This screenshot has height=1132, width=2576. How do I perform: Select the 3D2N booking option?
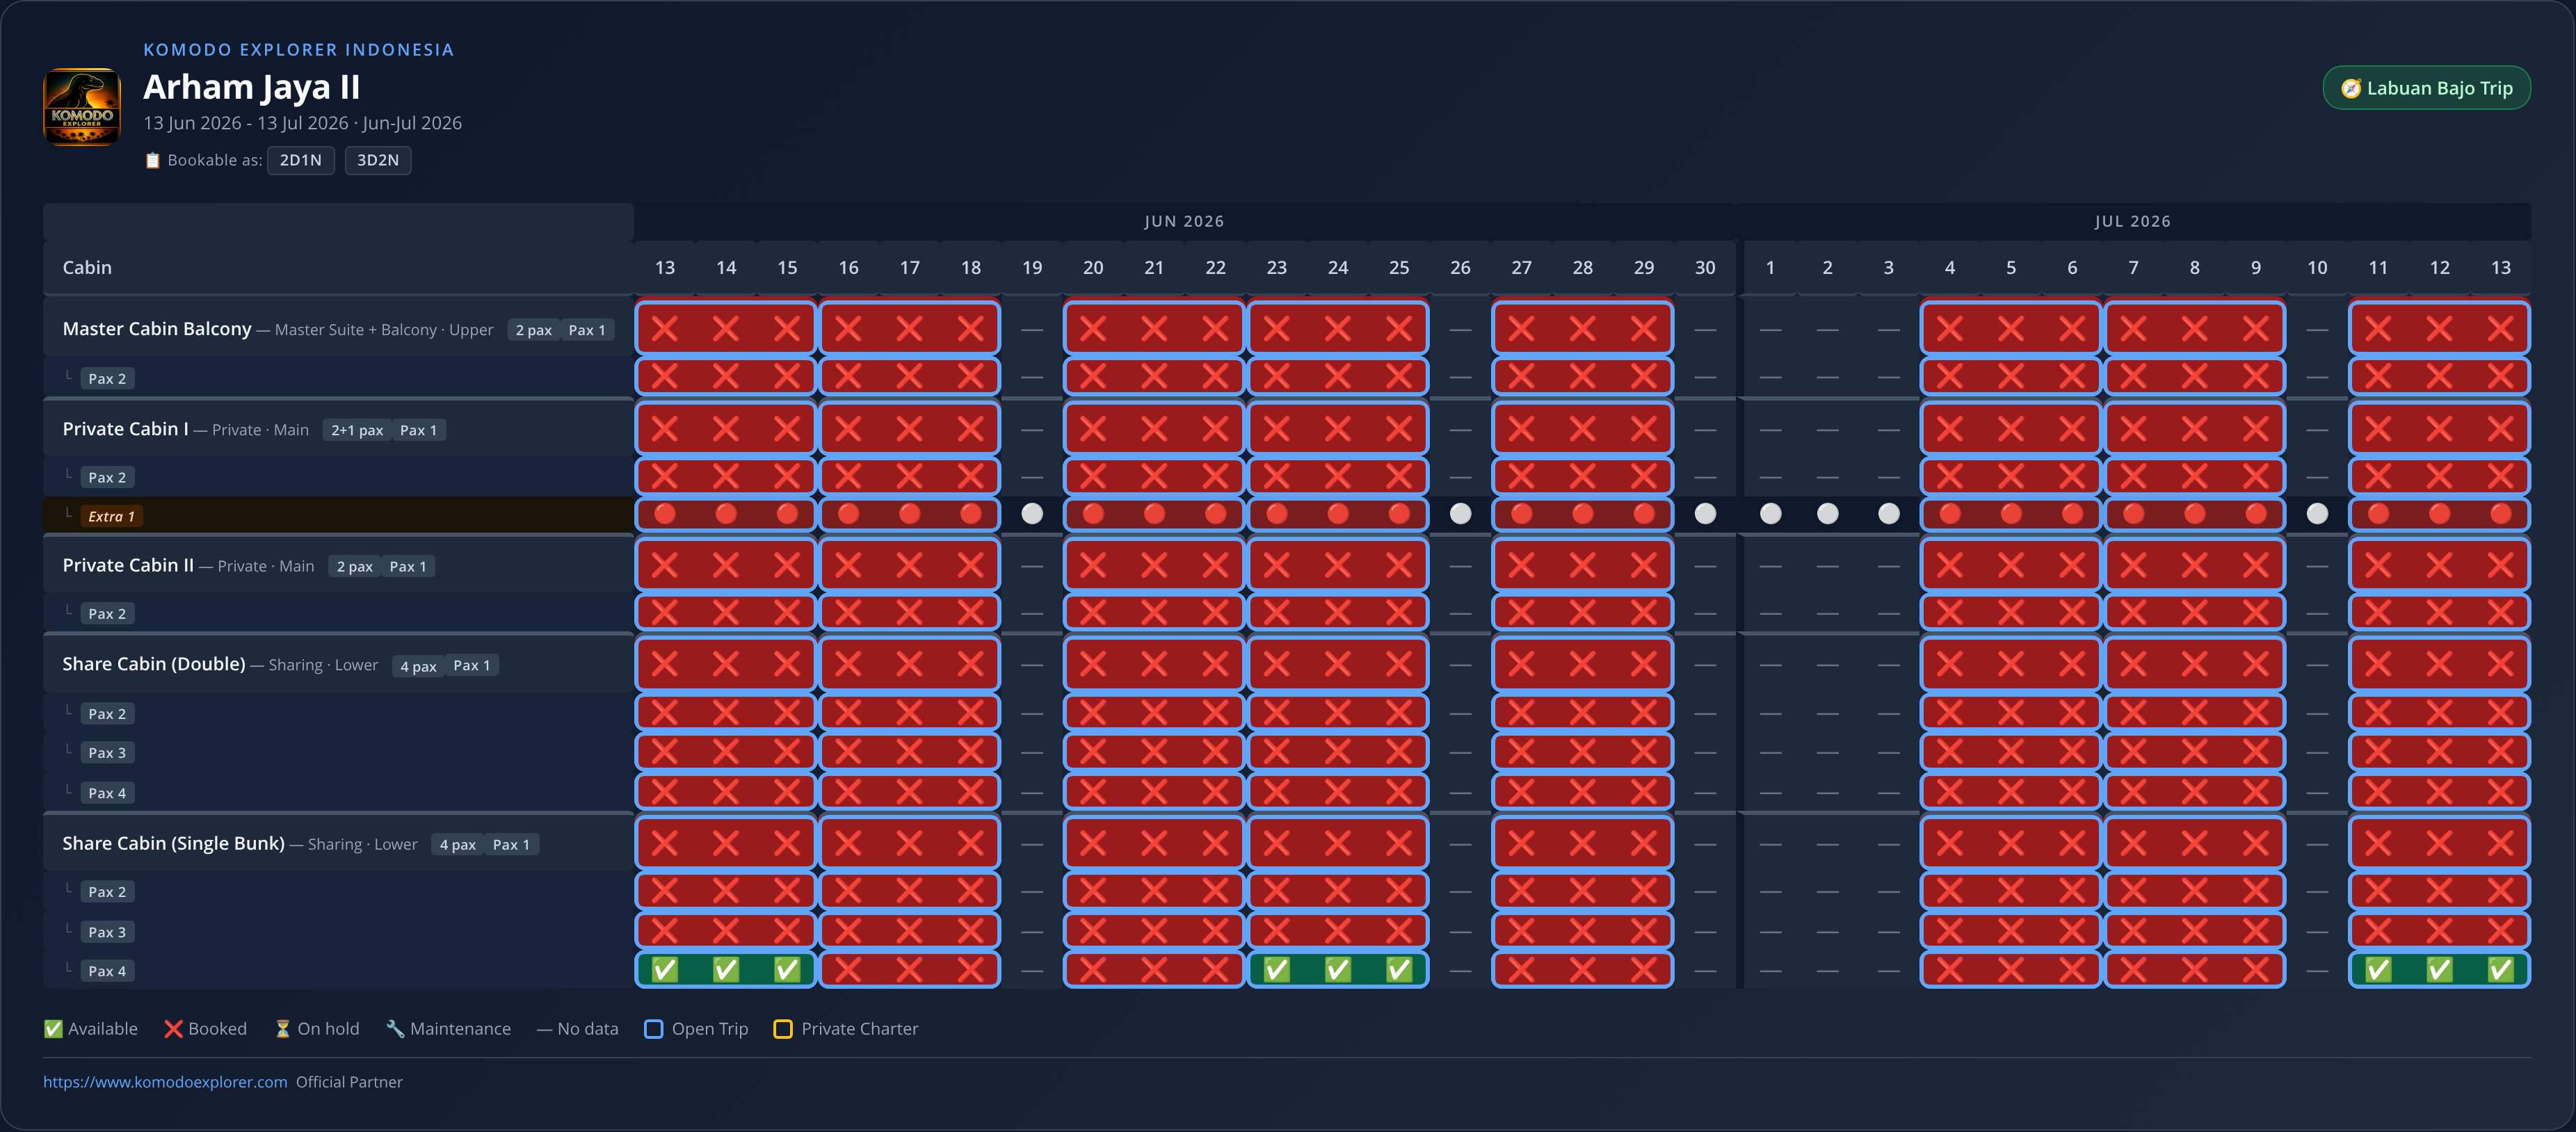(378, 160)
